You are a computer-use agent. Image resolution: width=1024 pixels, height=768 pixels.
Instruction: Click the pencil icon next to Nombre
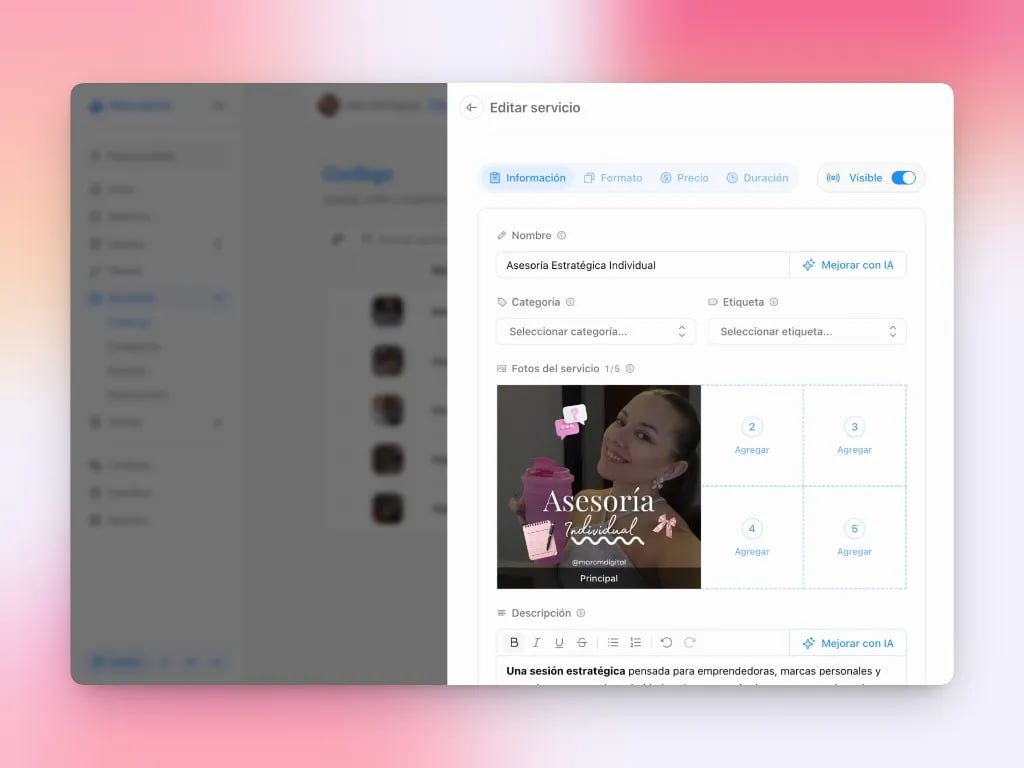[x=502, y=235]
